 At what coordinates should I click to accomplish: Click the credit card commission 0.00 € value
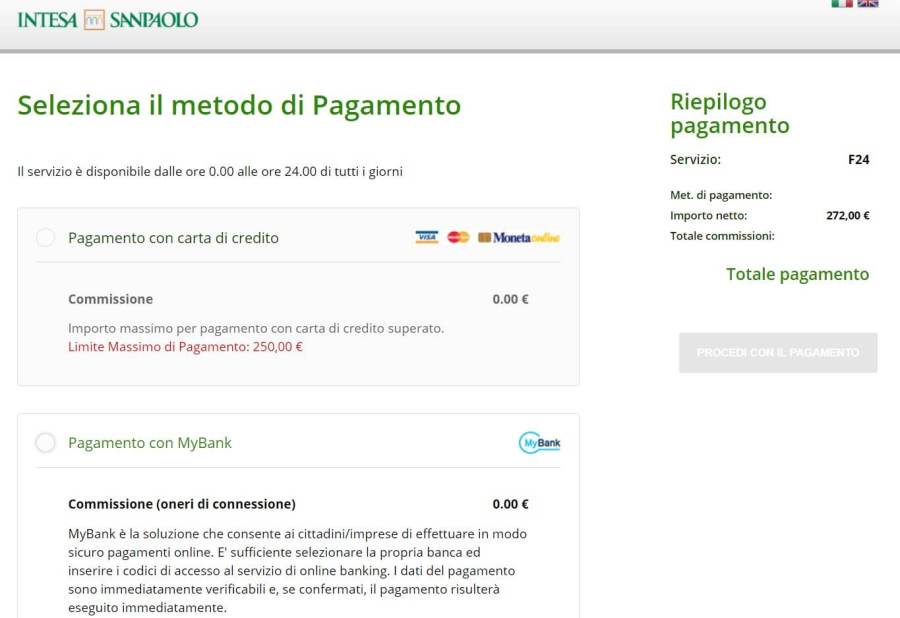[510, 299]
